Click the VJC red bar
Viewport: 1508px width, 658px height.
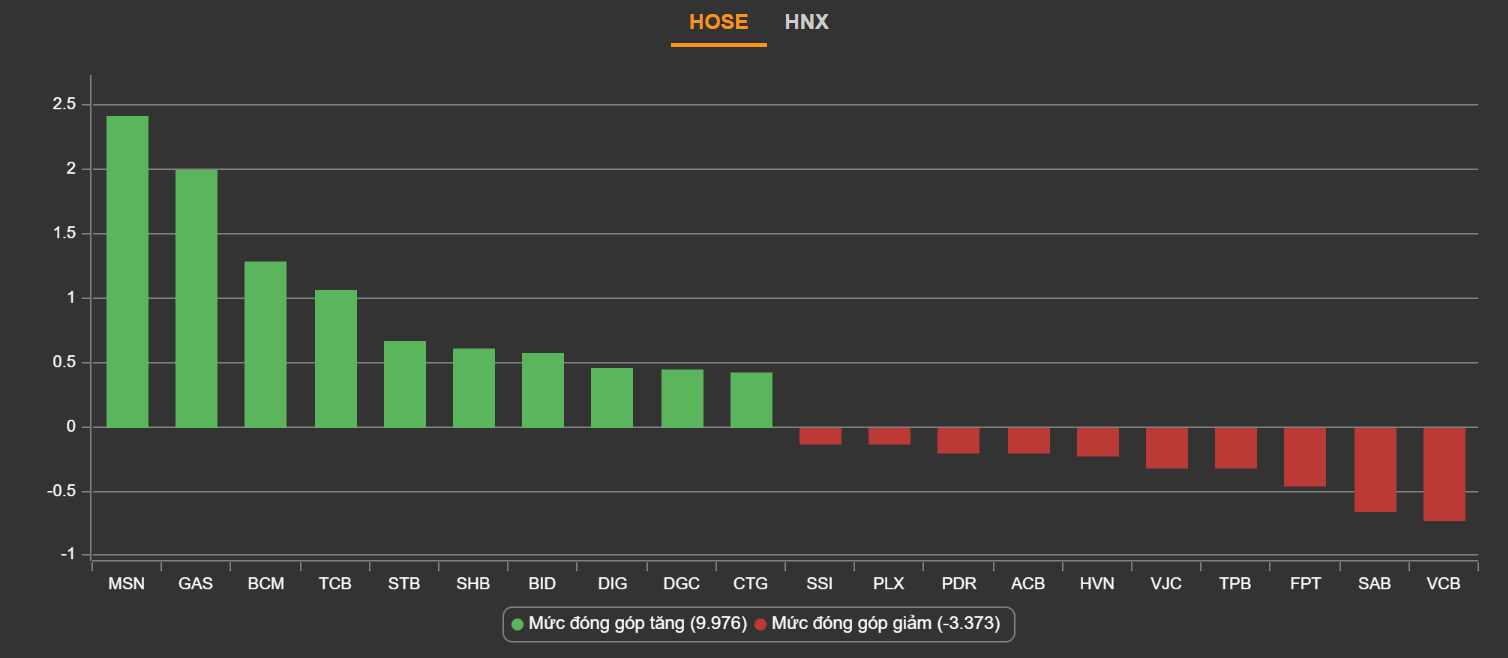click(x=1167, y=448)
